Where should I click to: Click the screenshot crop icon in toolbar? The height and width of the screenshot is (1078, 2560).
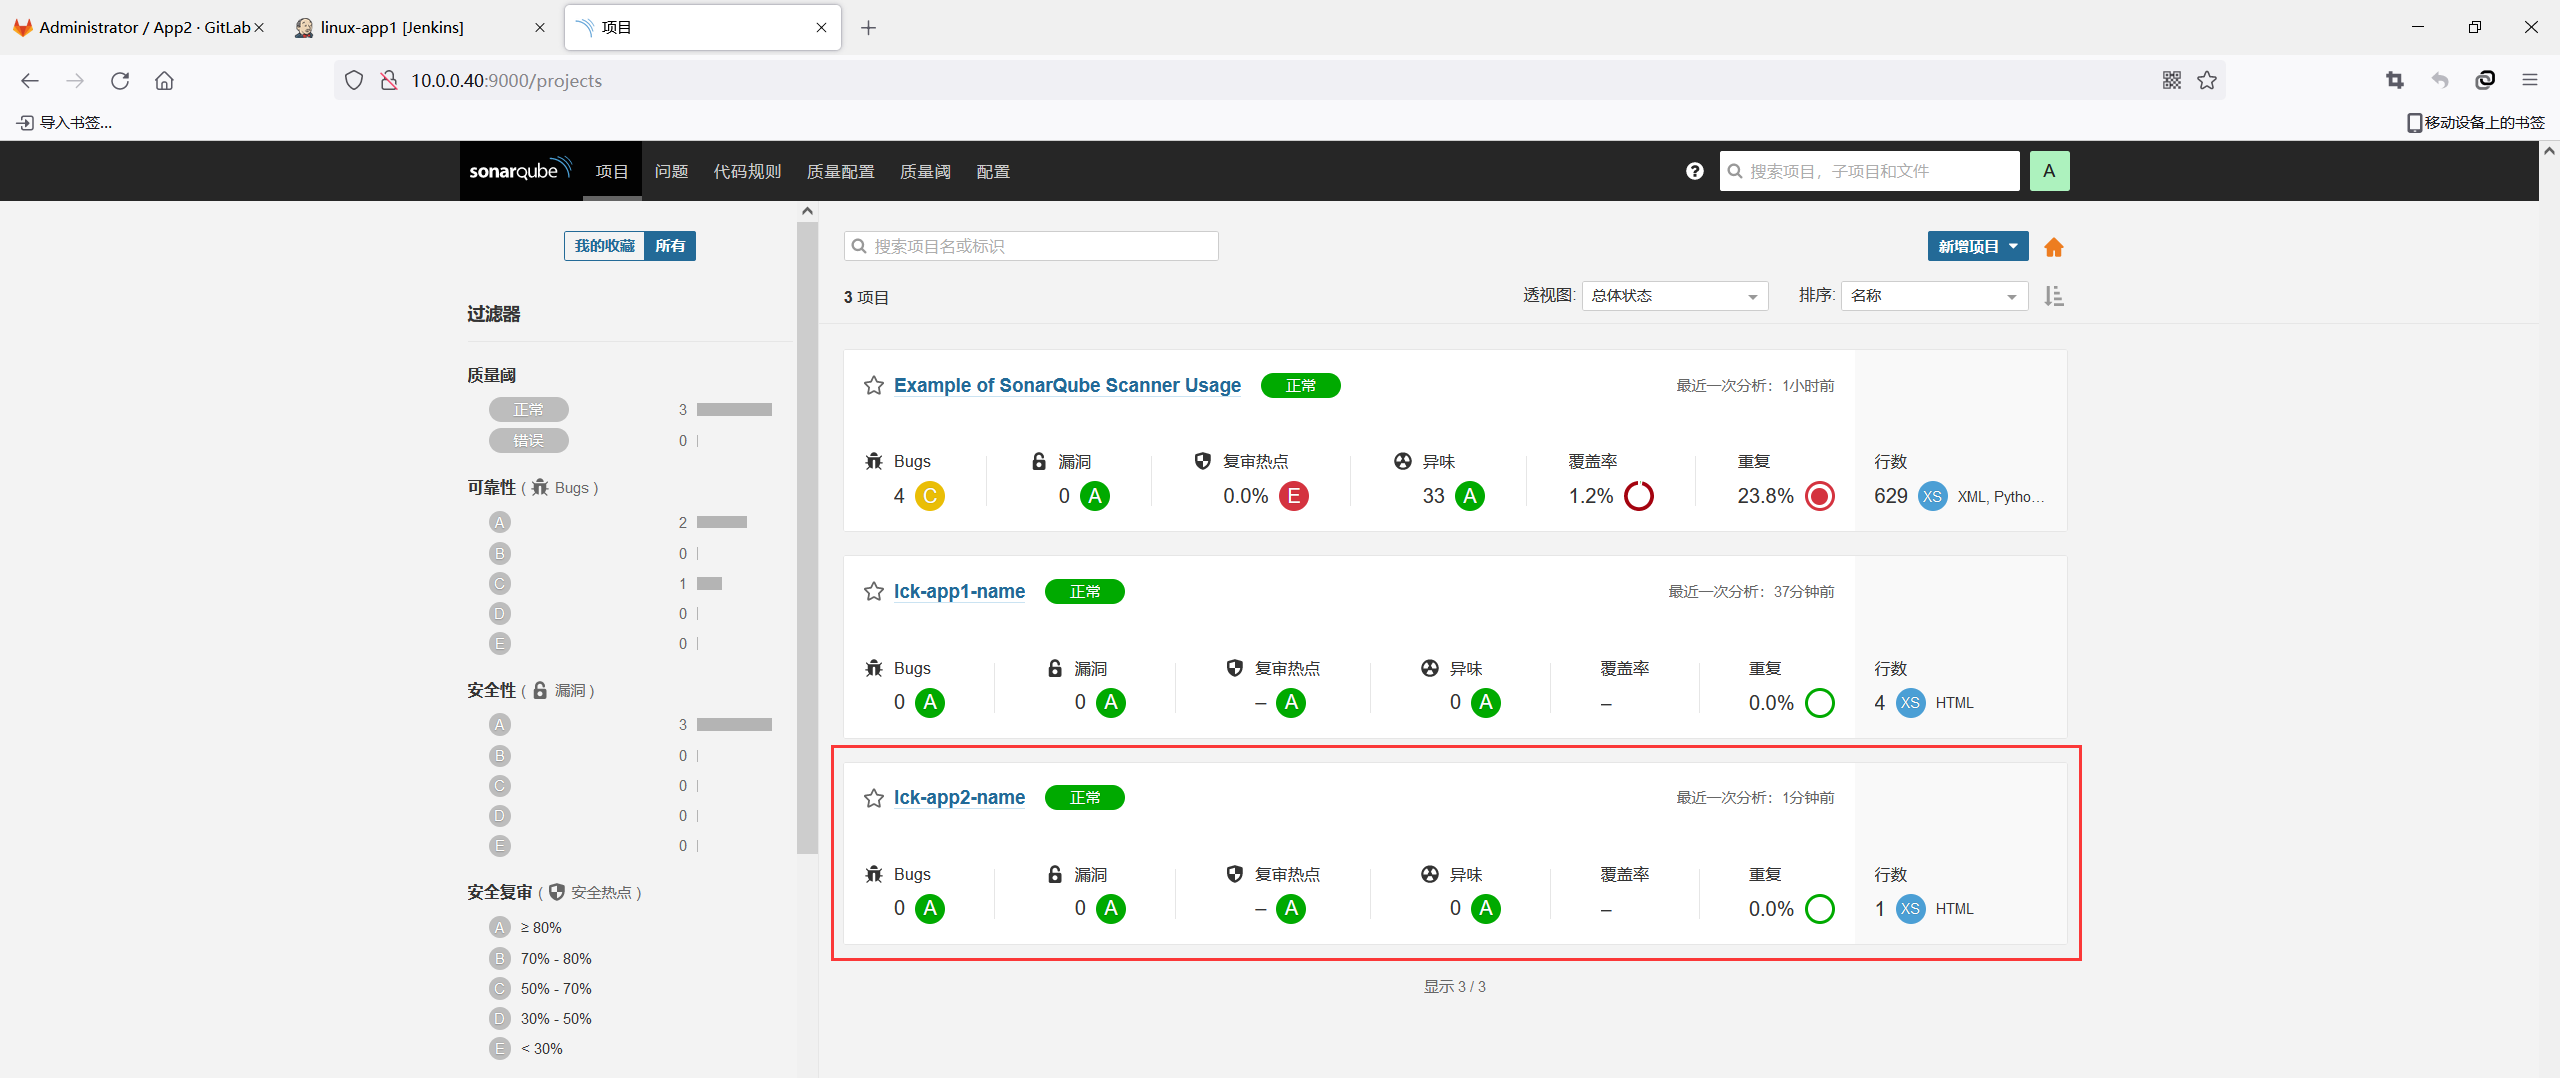coord(2395,81)
